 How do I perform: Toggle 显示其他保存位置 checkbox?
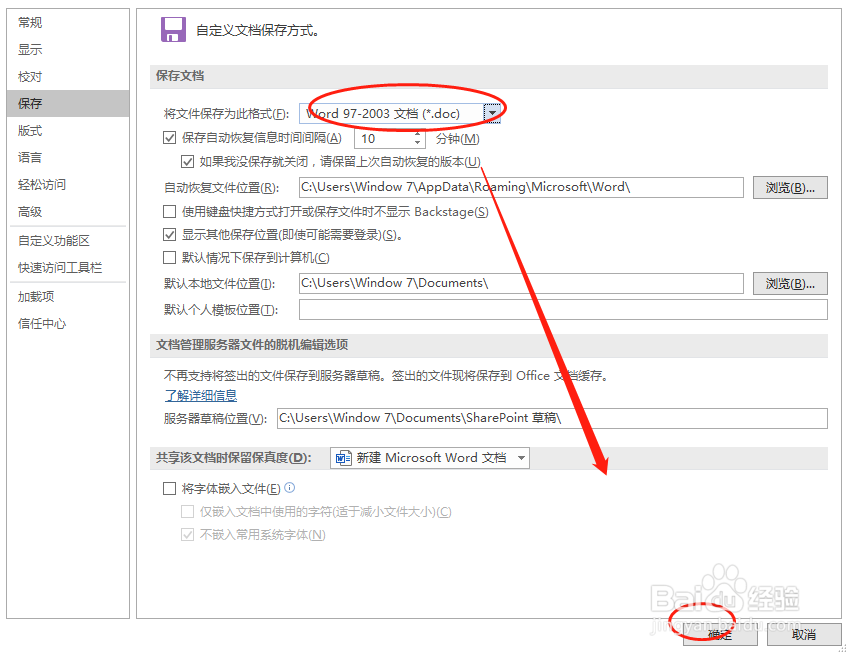[x=169, y=234]
